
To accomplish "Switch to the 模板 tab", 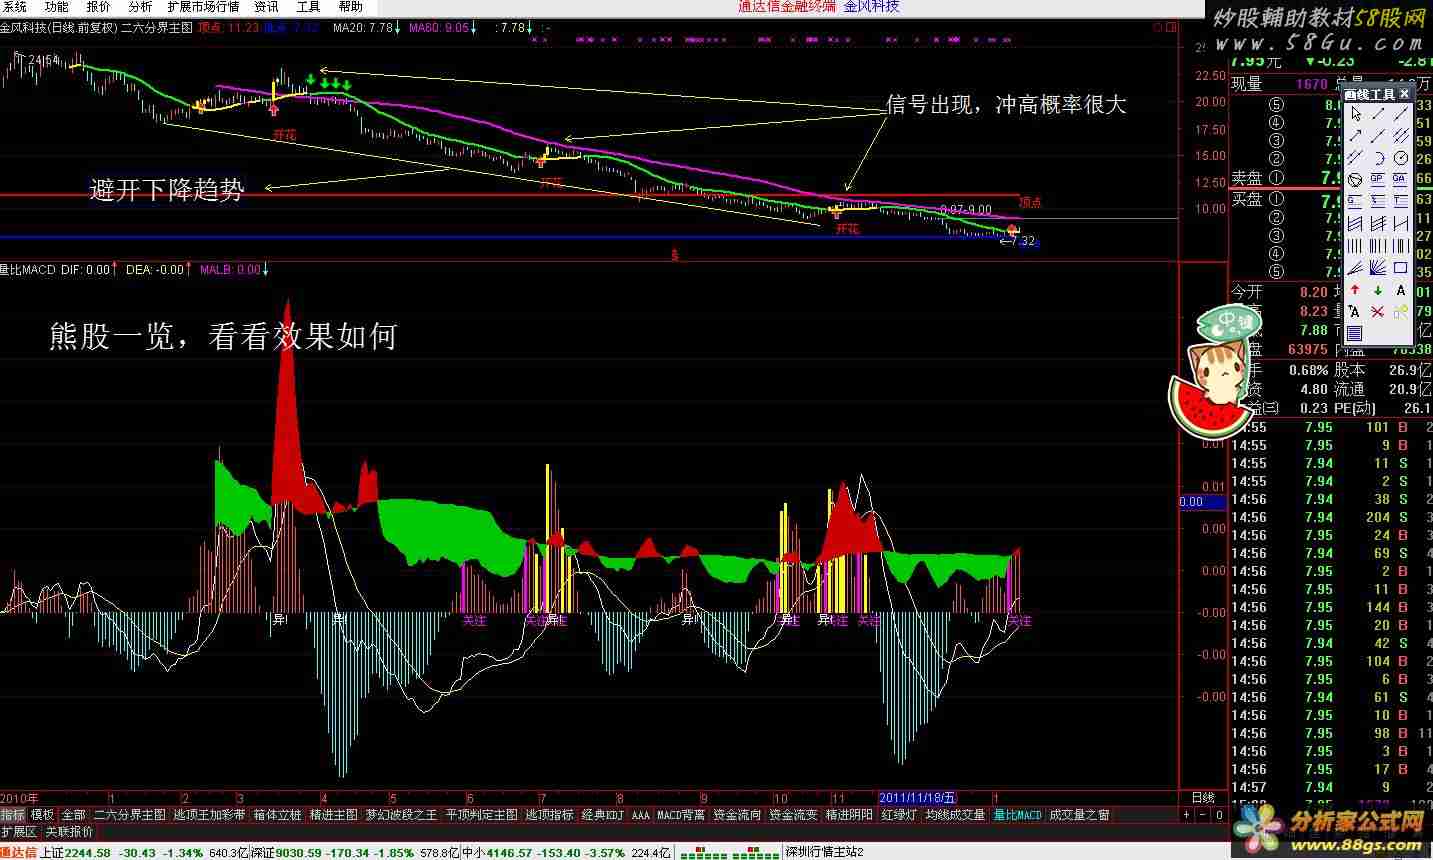I will click(x=42, y=815).
